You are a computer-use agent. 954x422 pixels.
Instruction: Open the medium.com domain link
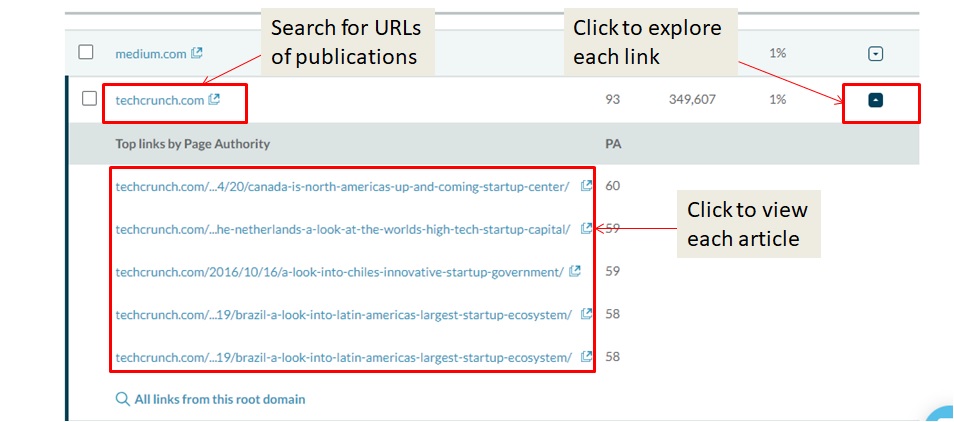click(151, 53)
